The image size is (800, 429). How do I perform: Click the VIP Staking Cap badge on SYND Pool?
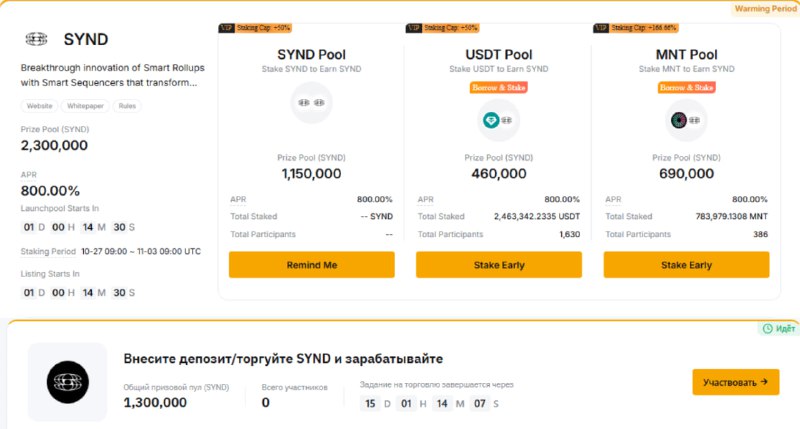point(255,28)
